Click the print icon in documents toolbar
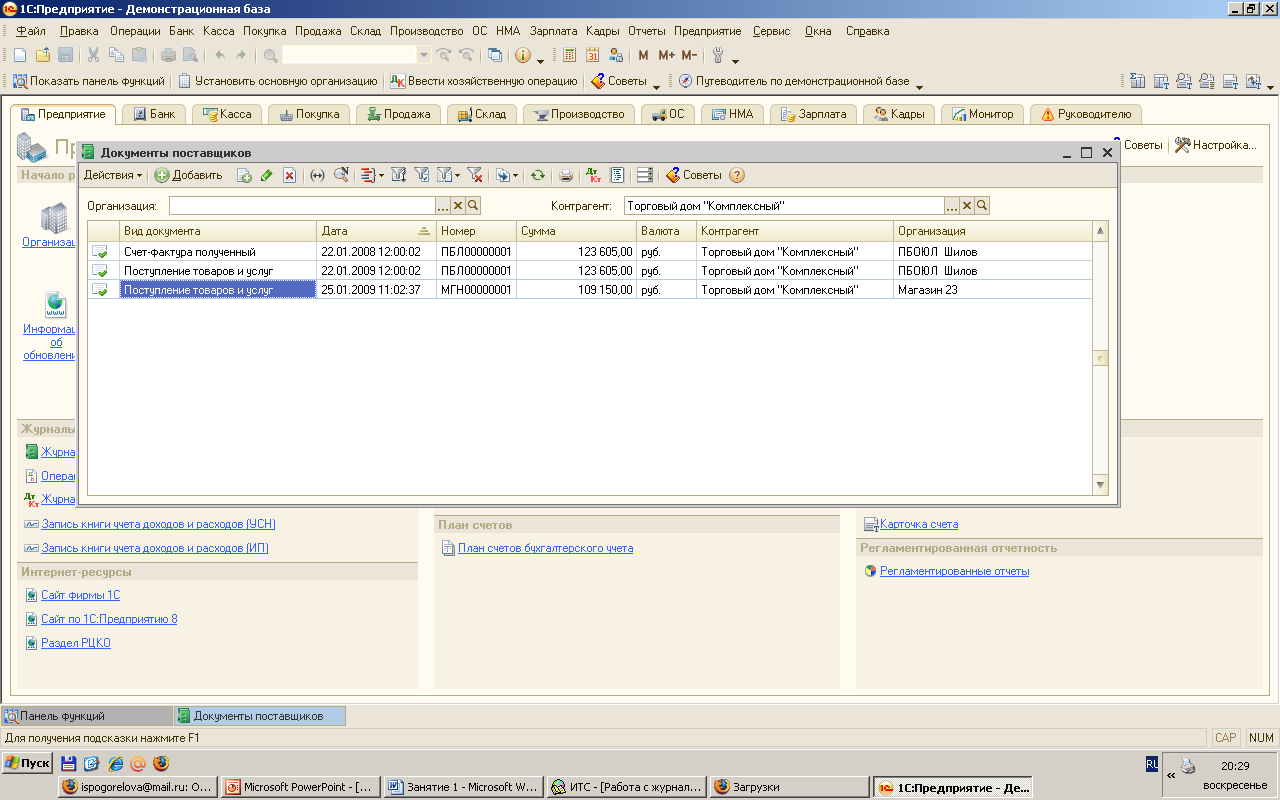This screenshot has width=1280, height=800. (565, 175)
